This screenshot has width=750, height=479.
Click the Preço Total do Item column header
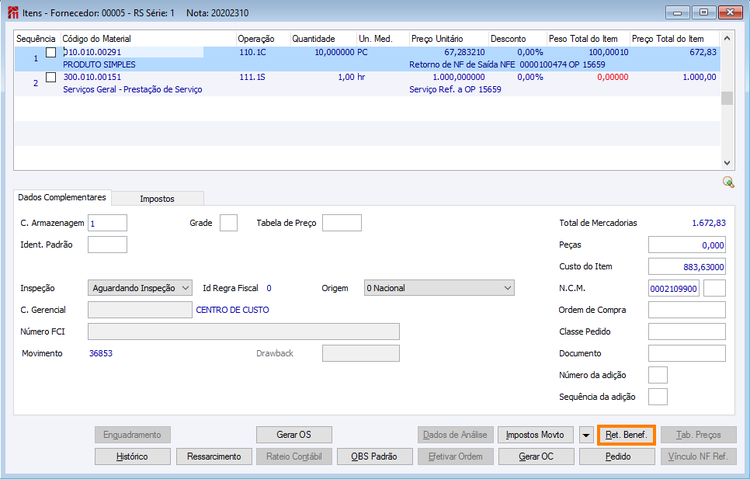point(674,39)
